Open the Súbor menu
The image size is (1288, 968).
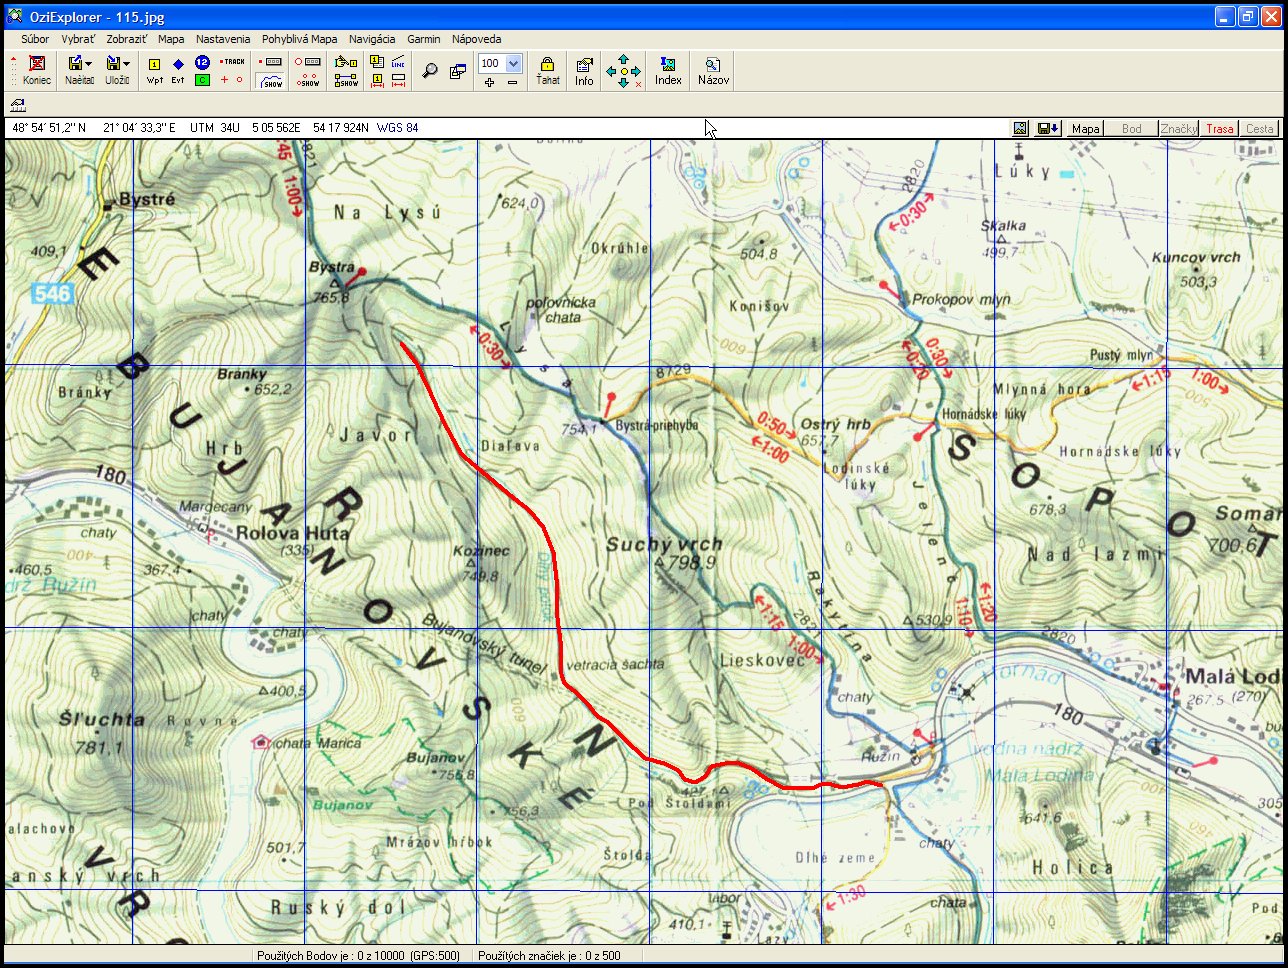coord(35,39)
